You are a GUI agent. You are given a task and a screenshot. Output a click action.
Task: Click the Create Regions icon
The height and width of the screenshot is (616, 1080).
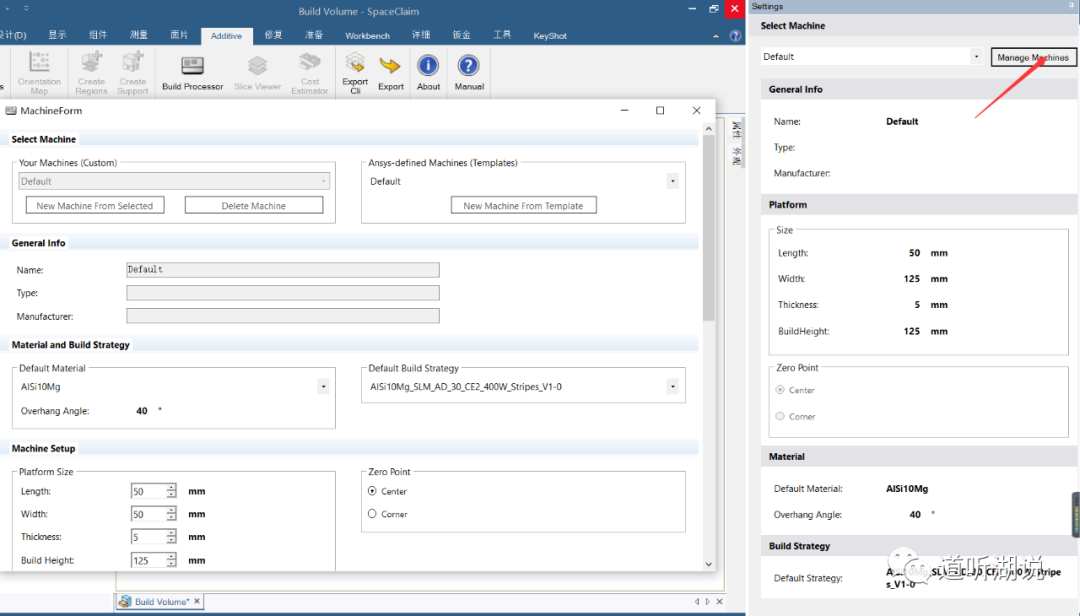(x=91, y=63)
